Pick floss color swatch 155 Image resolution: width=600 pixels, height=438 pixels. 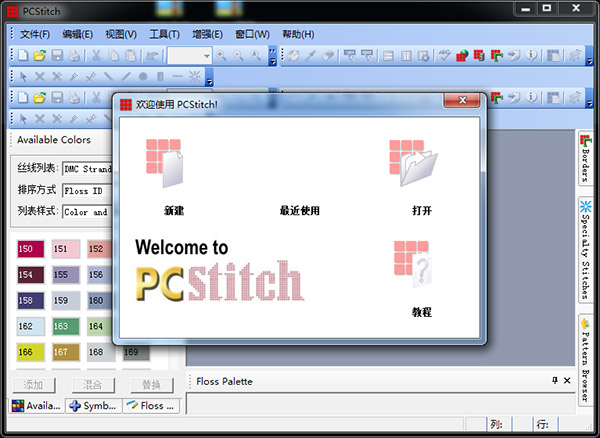(66, 275)
